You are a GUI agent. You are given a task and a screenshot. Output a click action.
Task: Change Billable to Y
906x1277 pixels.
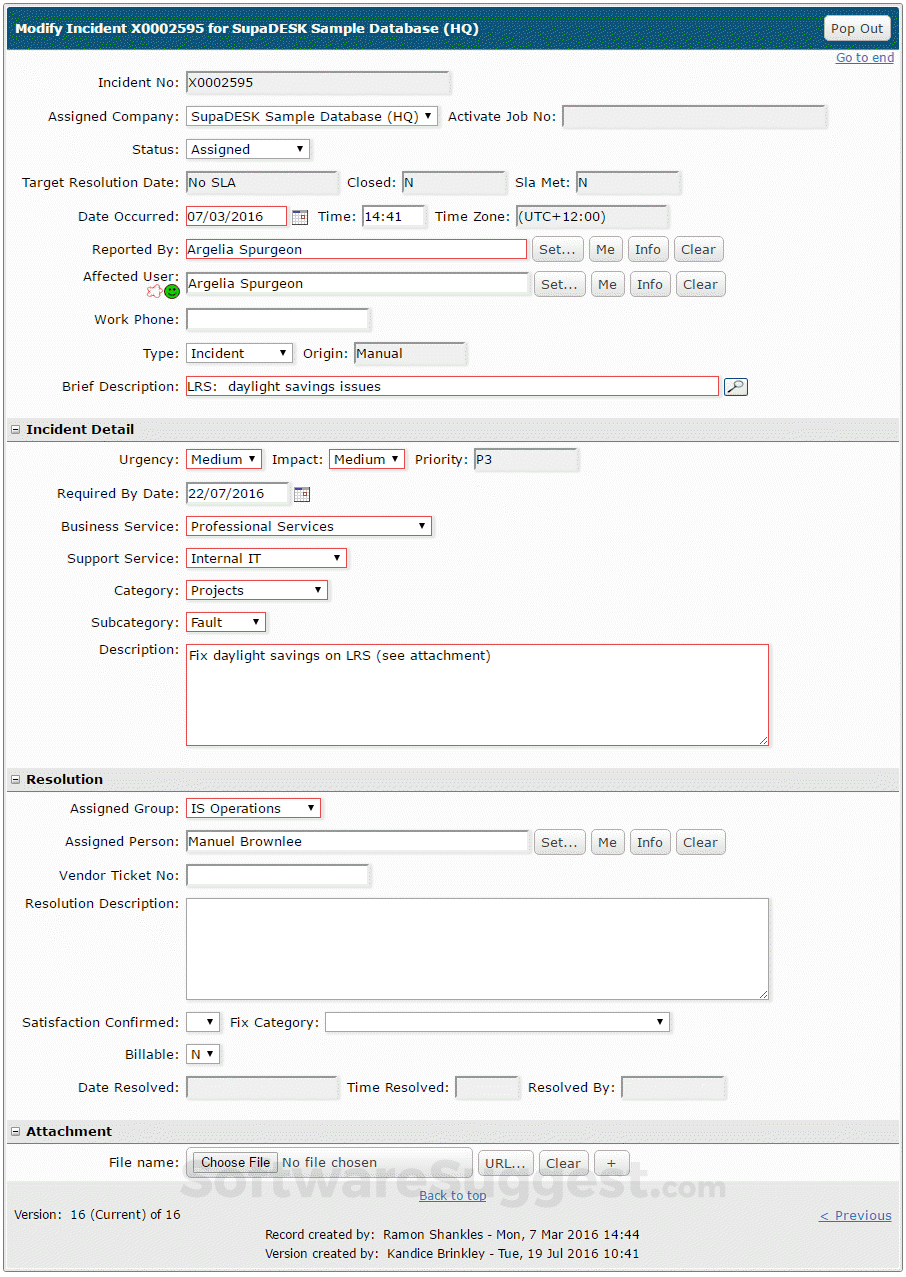[203, 1053]
